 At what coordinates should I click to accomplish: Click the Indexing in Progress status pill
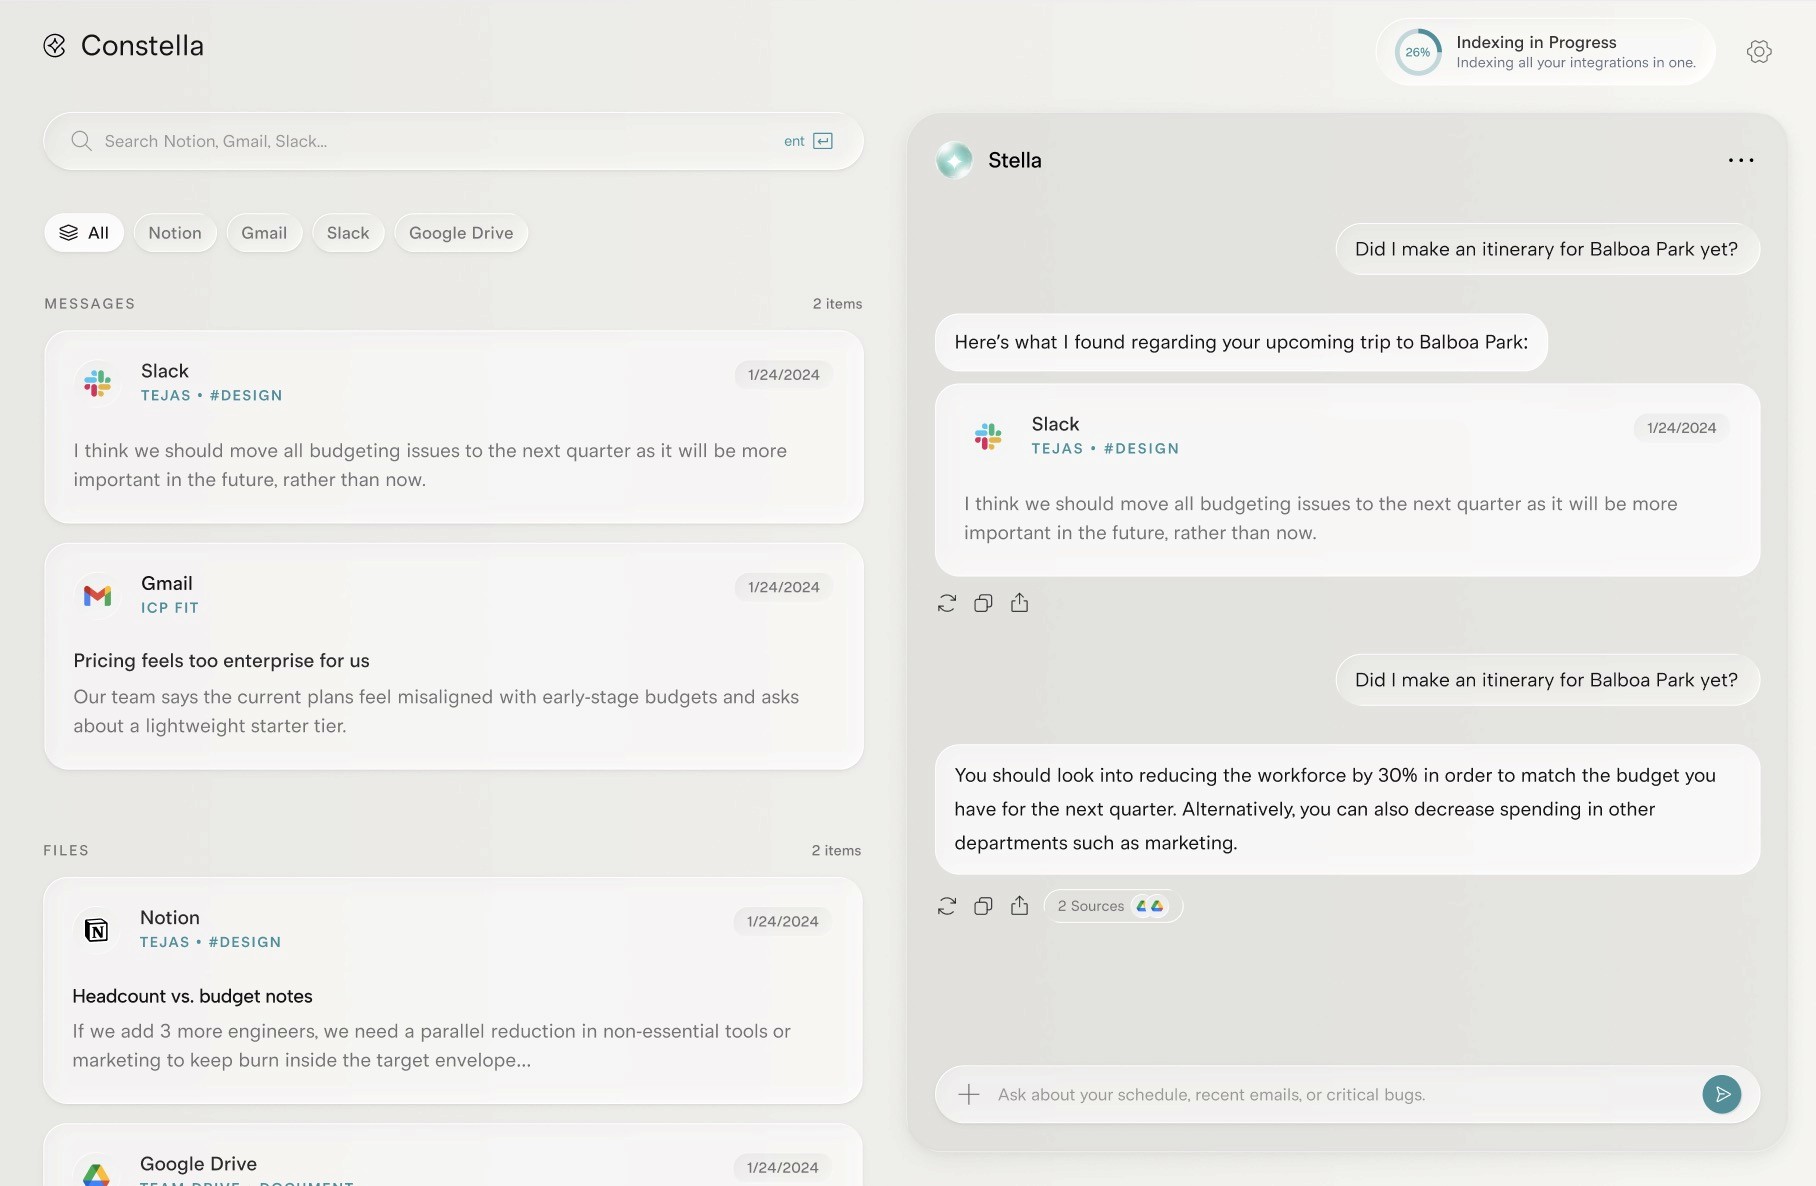1546,52
